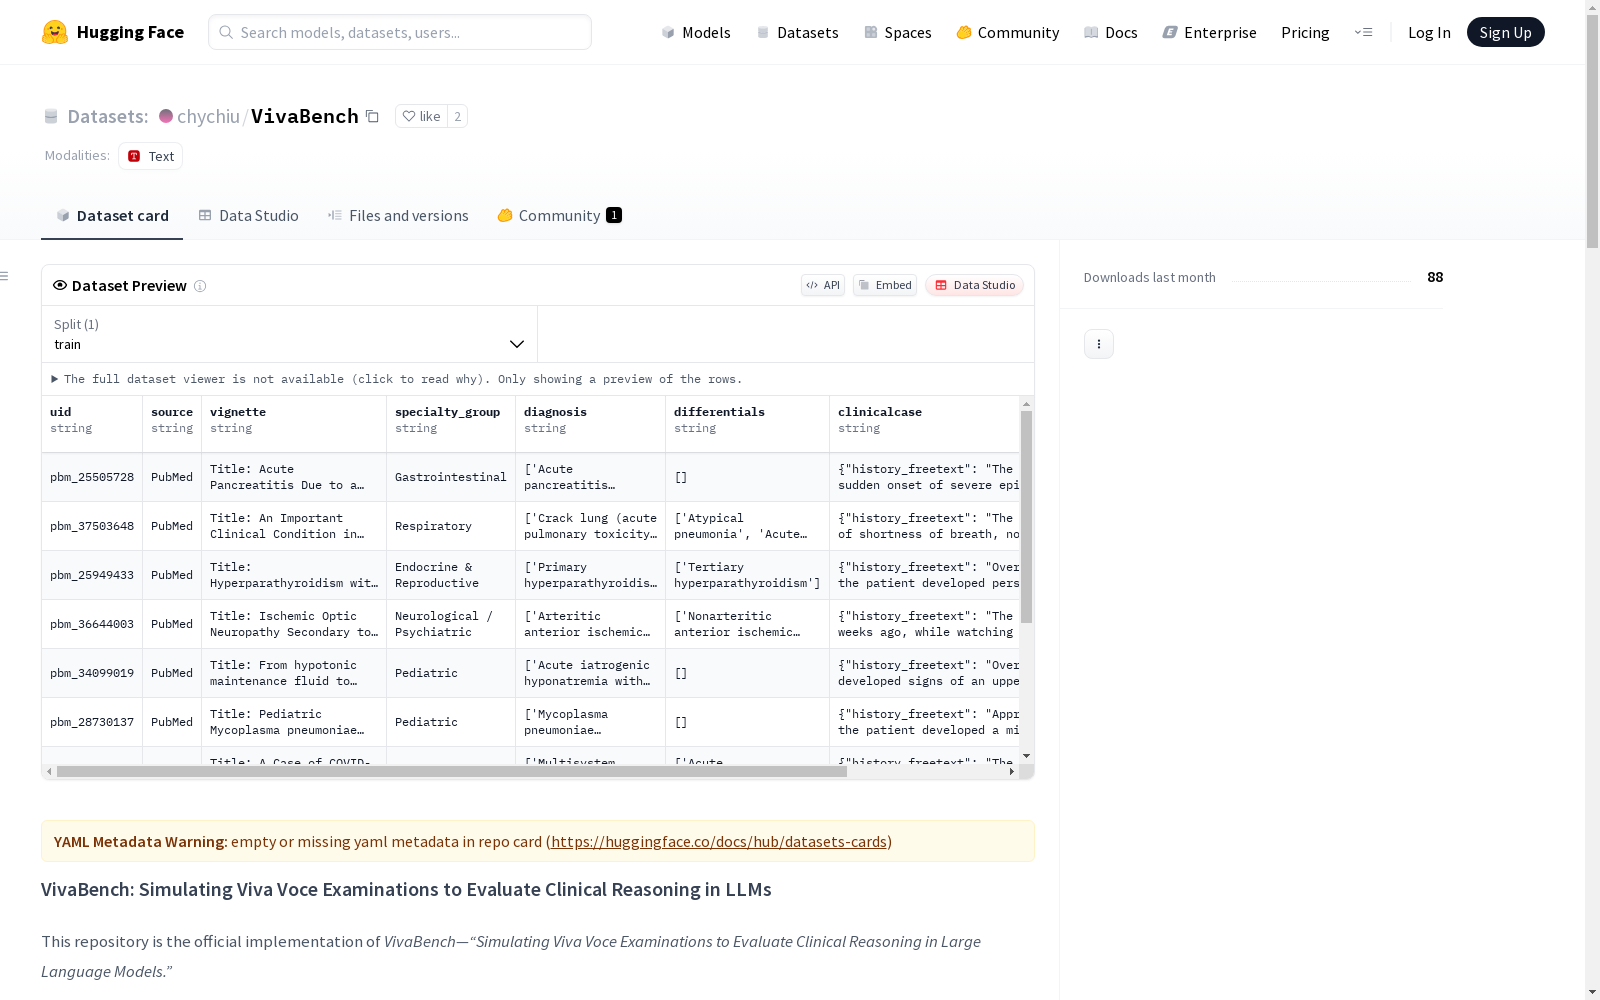The width and height of the screenshot is (1600, 1000).
Task: Click the Gastrointestinal specialty cell
Action: coord(451,478)
